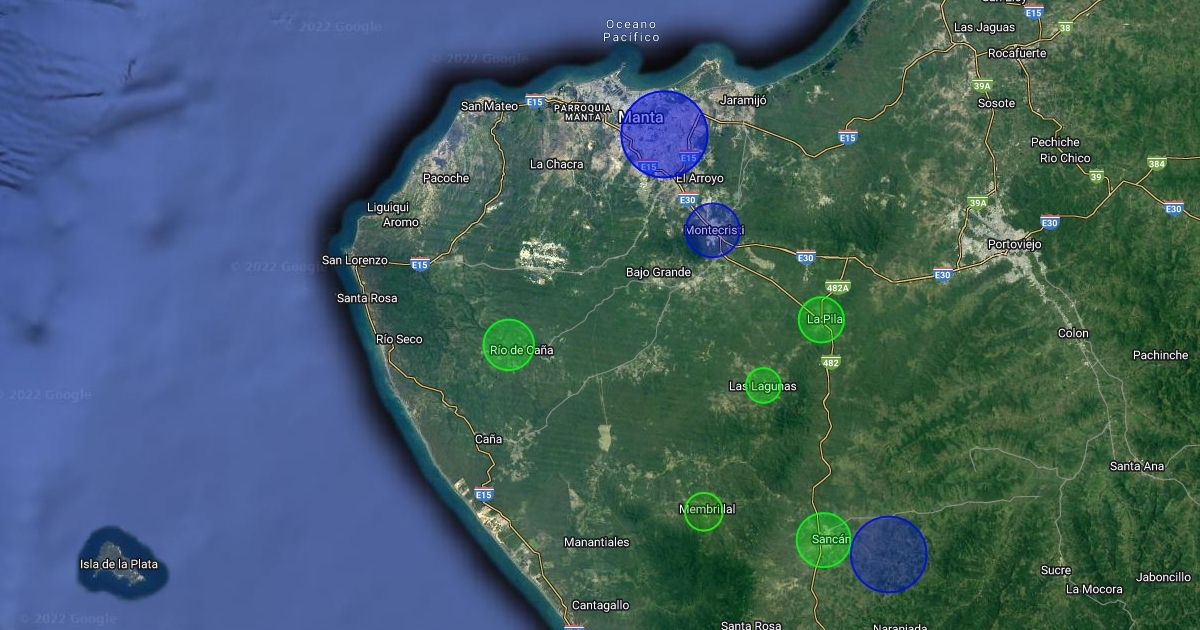The height and width of the screenshot is (630, 1200).
Task: Click the large blue circle over Manta
Action: [x=664, y=134]
